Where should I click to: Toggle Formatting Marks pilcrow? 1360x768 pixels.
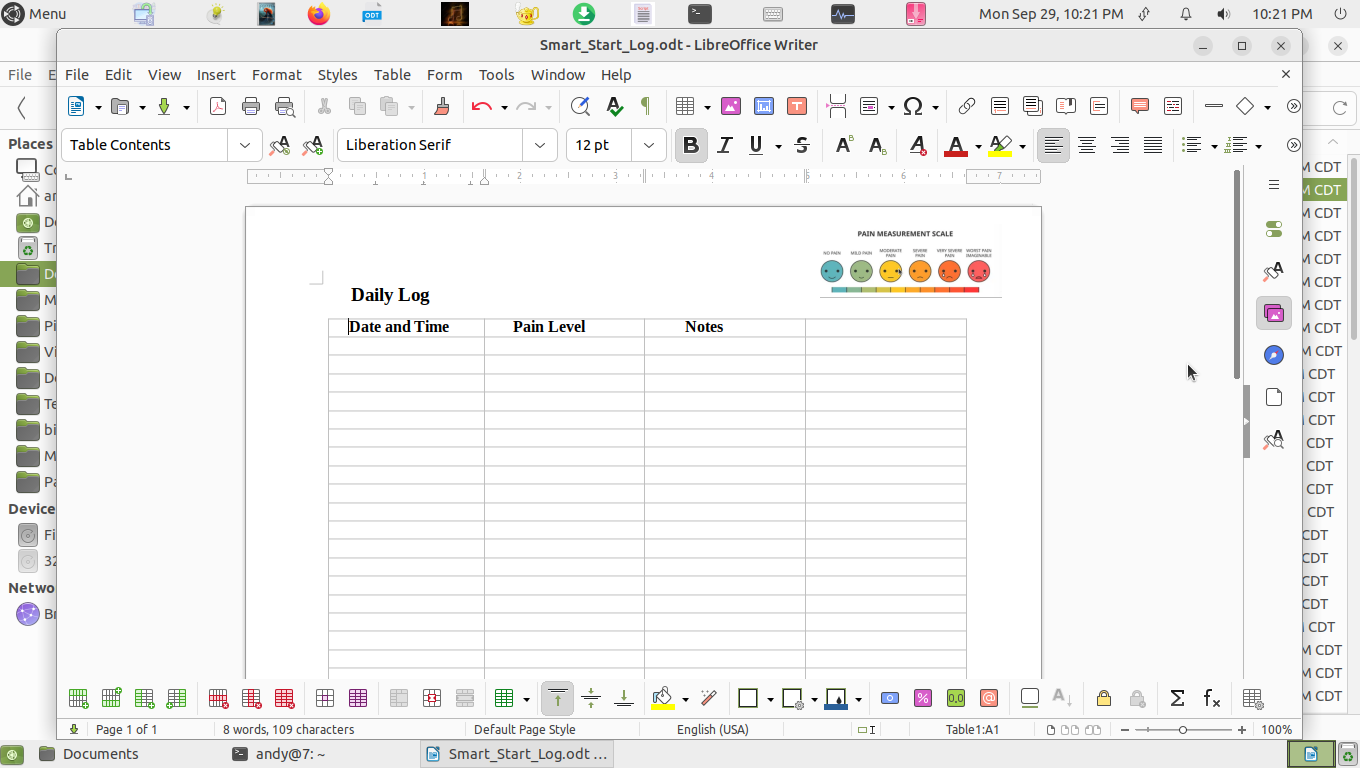(646, 106)
